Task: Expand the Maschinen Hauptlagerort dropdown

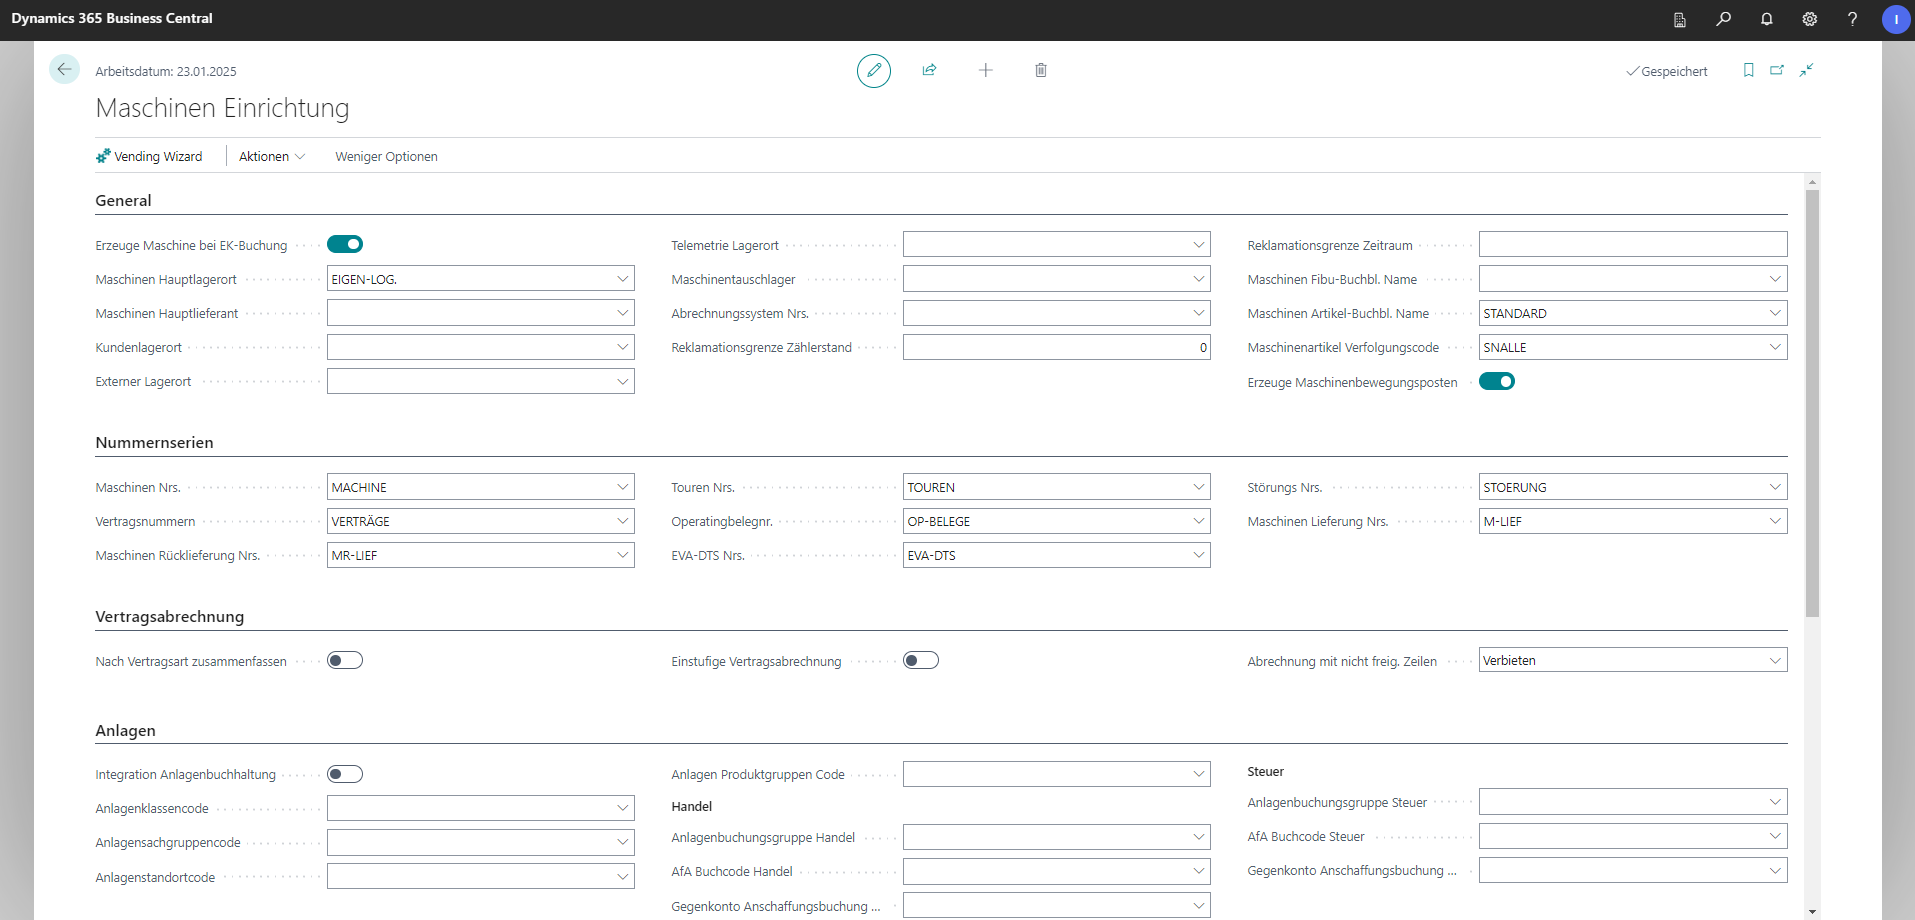Action: [x=622, y=279]
